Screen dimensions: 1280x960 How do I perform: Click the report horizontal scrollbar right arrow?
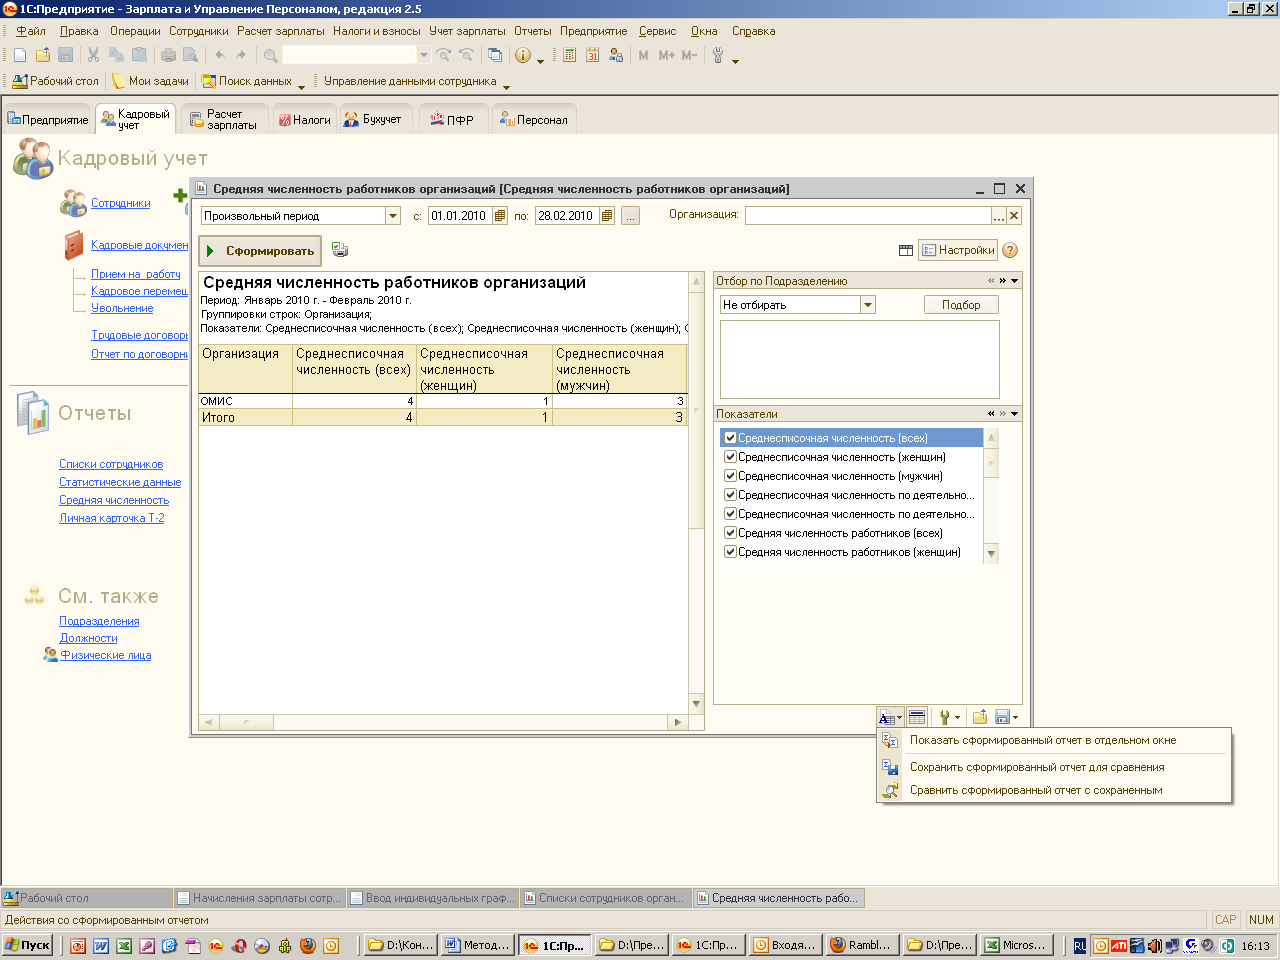677,722
